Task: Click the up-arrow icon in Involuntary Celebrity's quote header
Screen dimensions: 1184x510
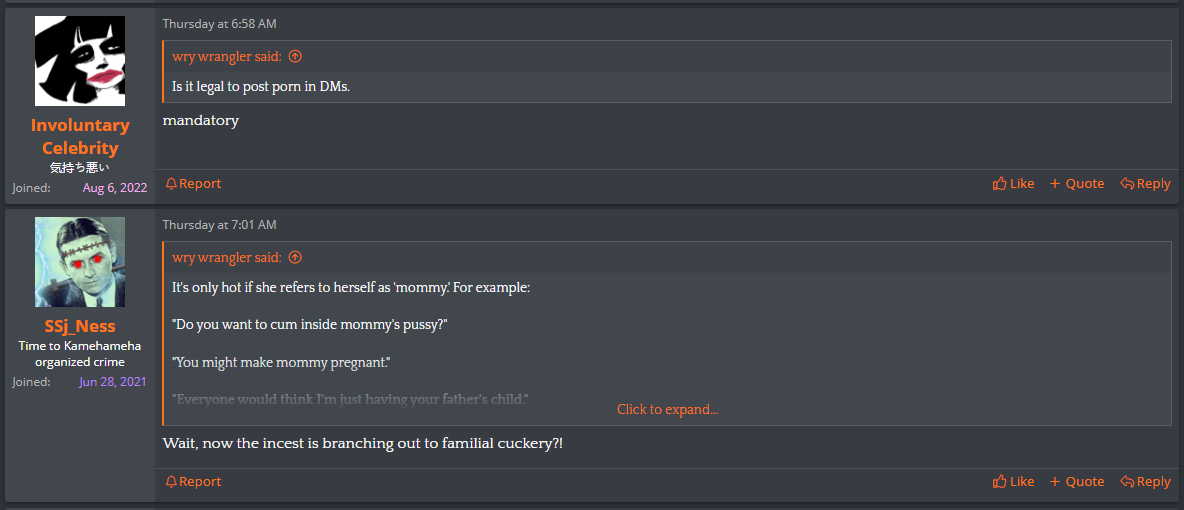Action: [295, 56]
